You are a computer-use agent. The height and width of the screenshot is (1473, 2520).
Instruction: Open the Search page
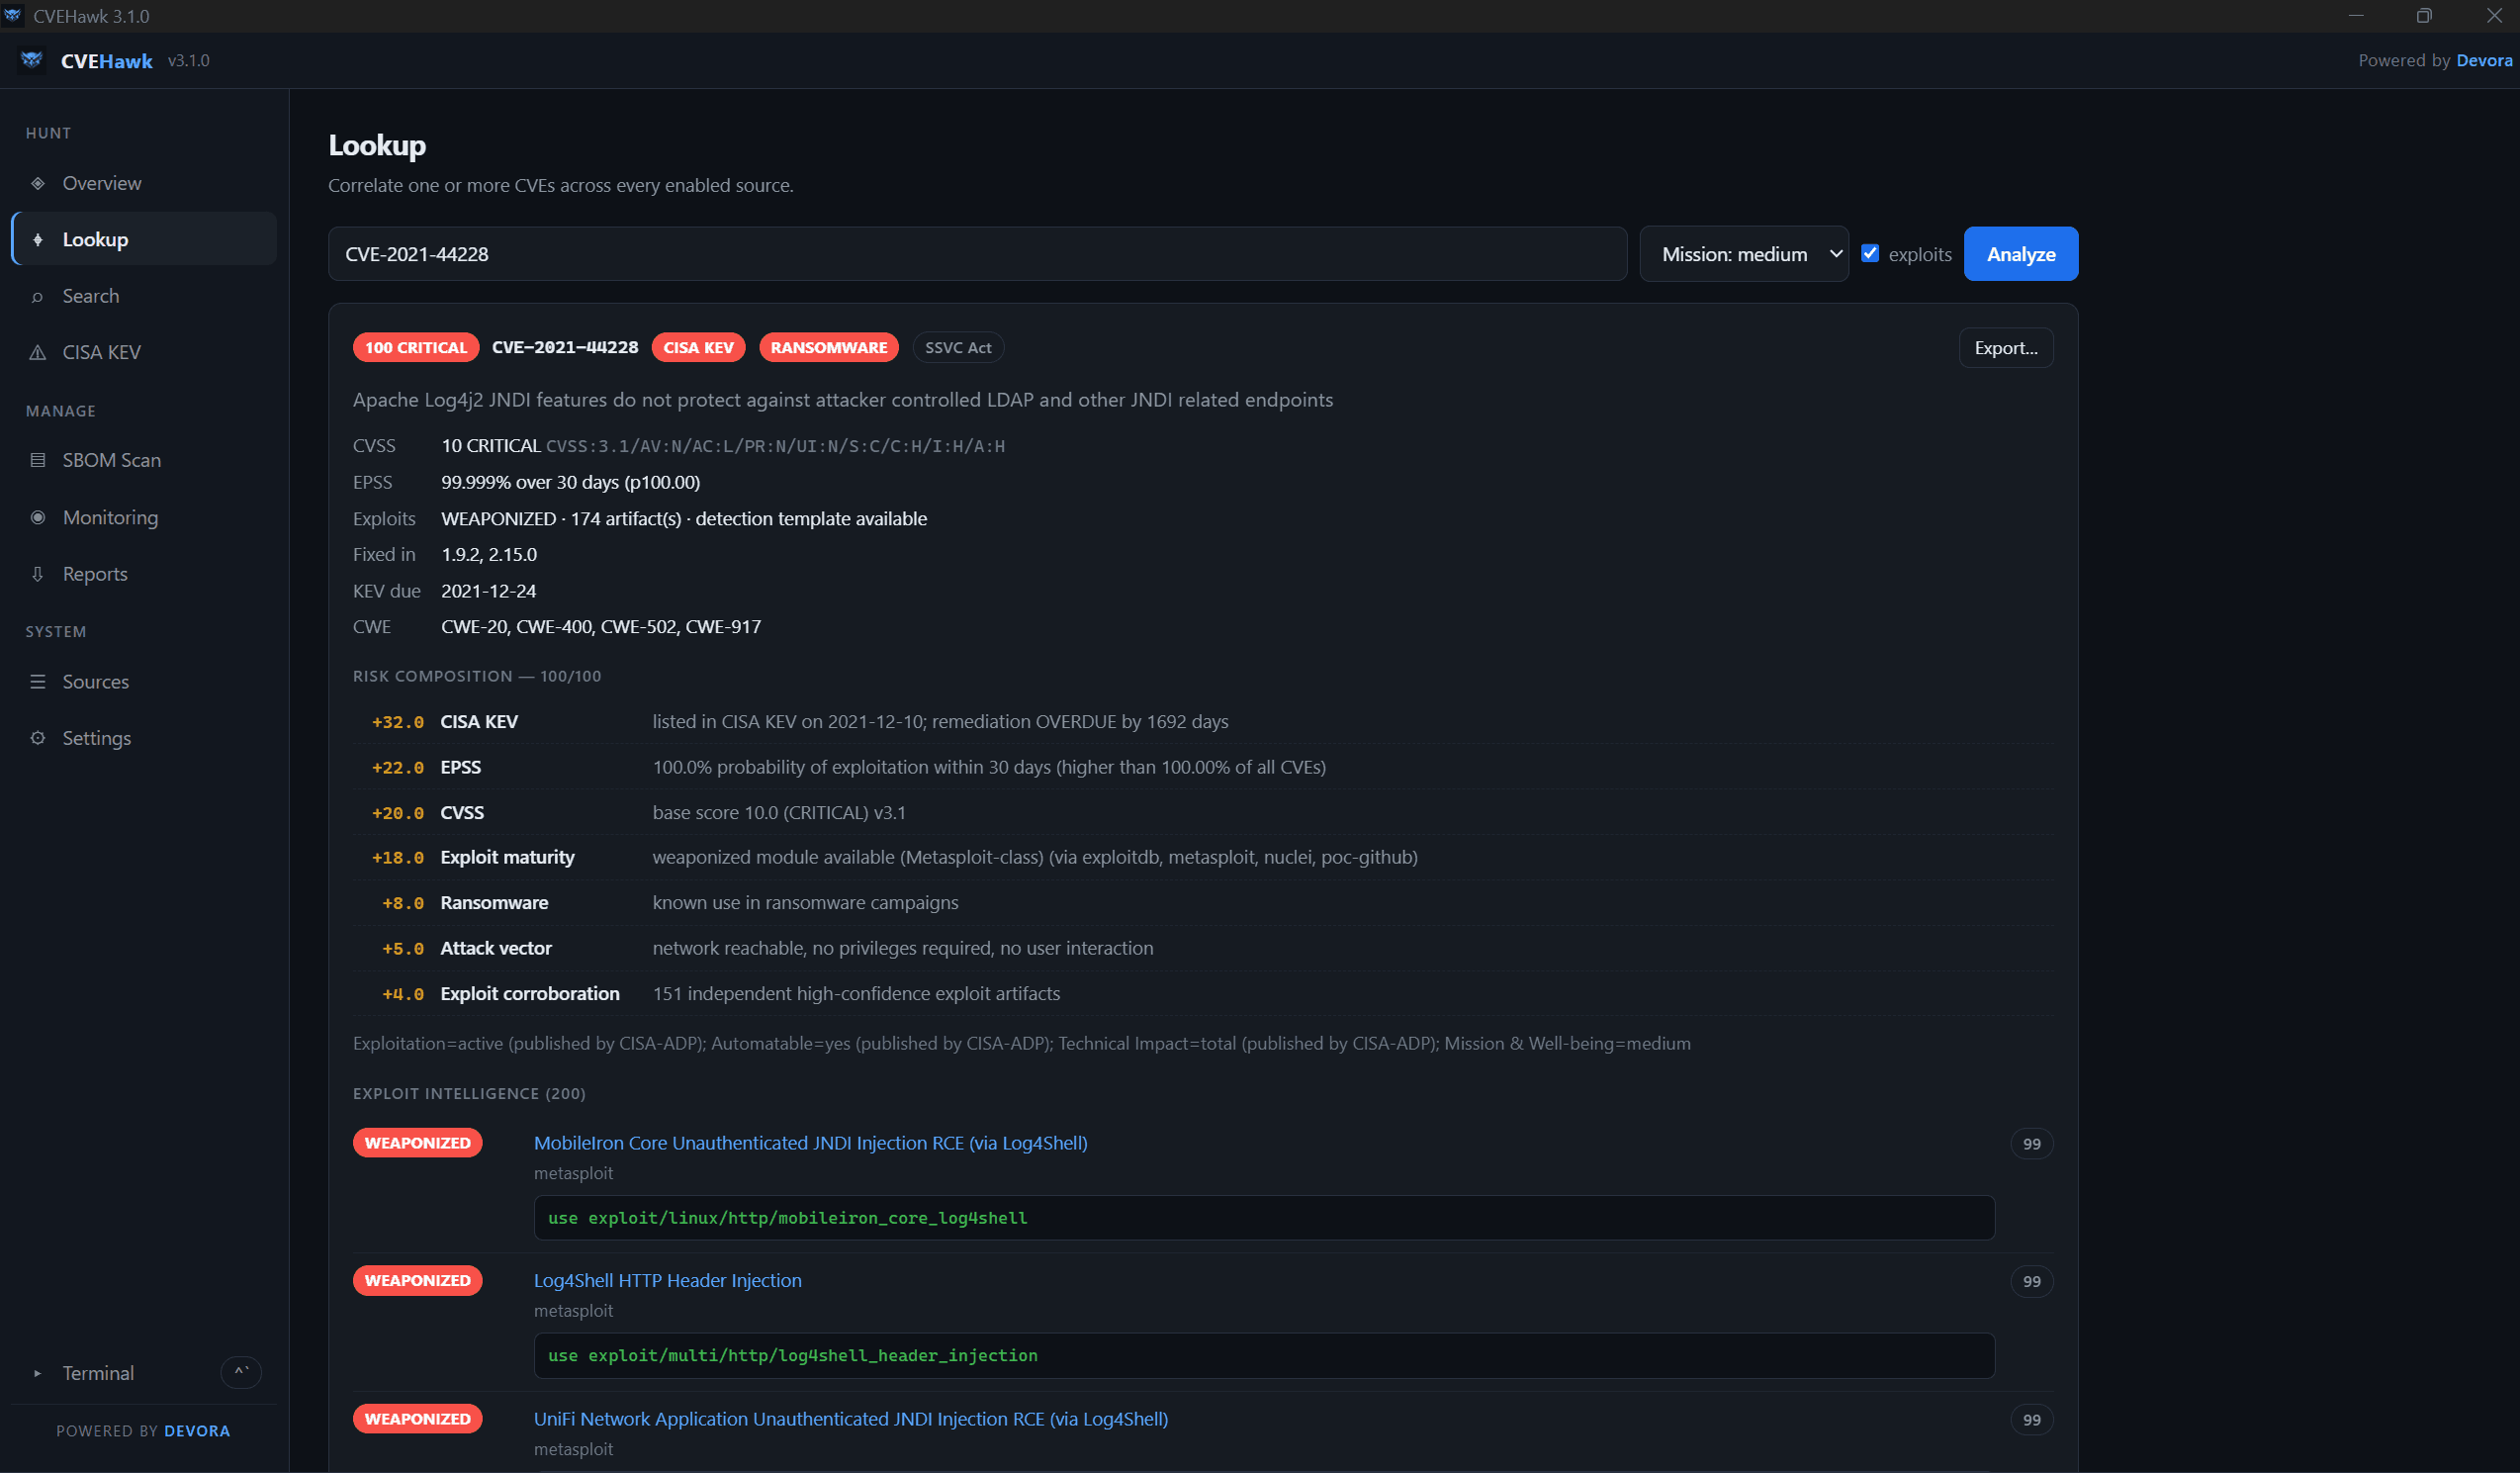pos(144,296)
